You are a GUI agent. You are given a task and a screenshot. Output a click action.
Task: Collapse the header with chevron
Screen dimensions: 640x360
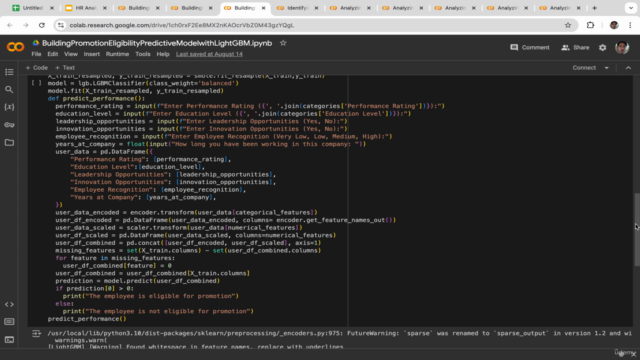coord(628,68)
